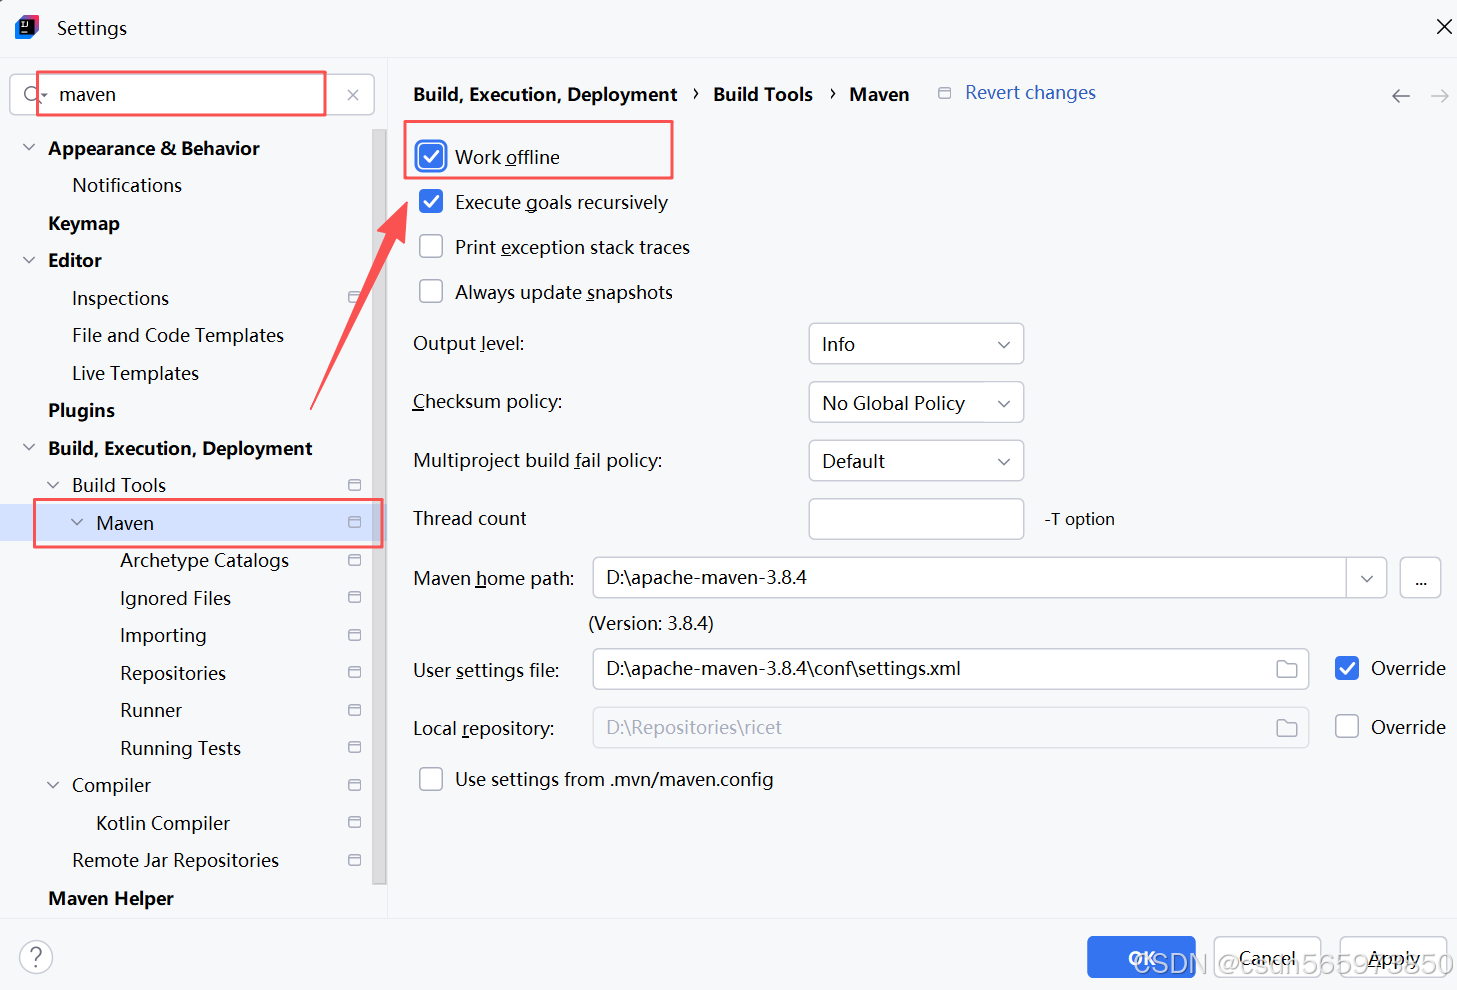The height and width of the screenshot is (990, 1457).
Task: Collapse the Build Tools node
Action: (53, 485)
